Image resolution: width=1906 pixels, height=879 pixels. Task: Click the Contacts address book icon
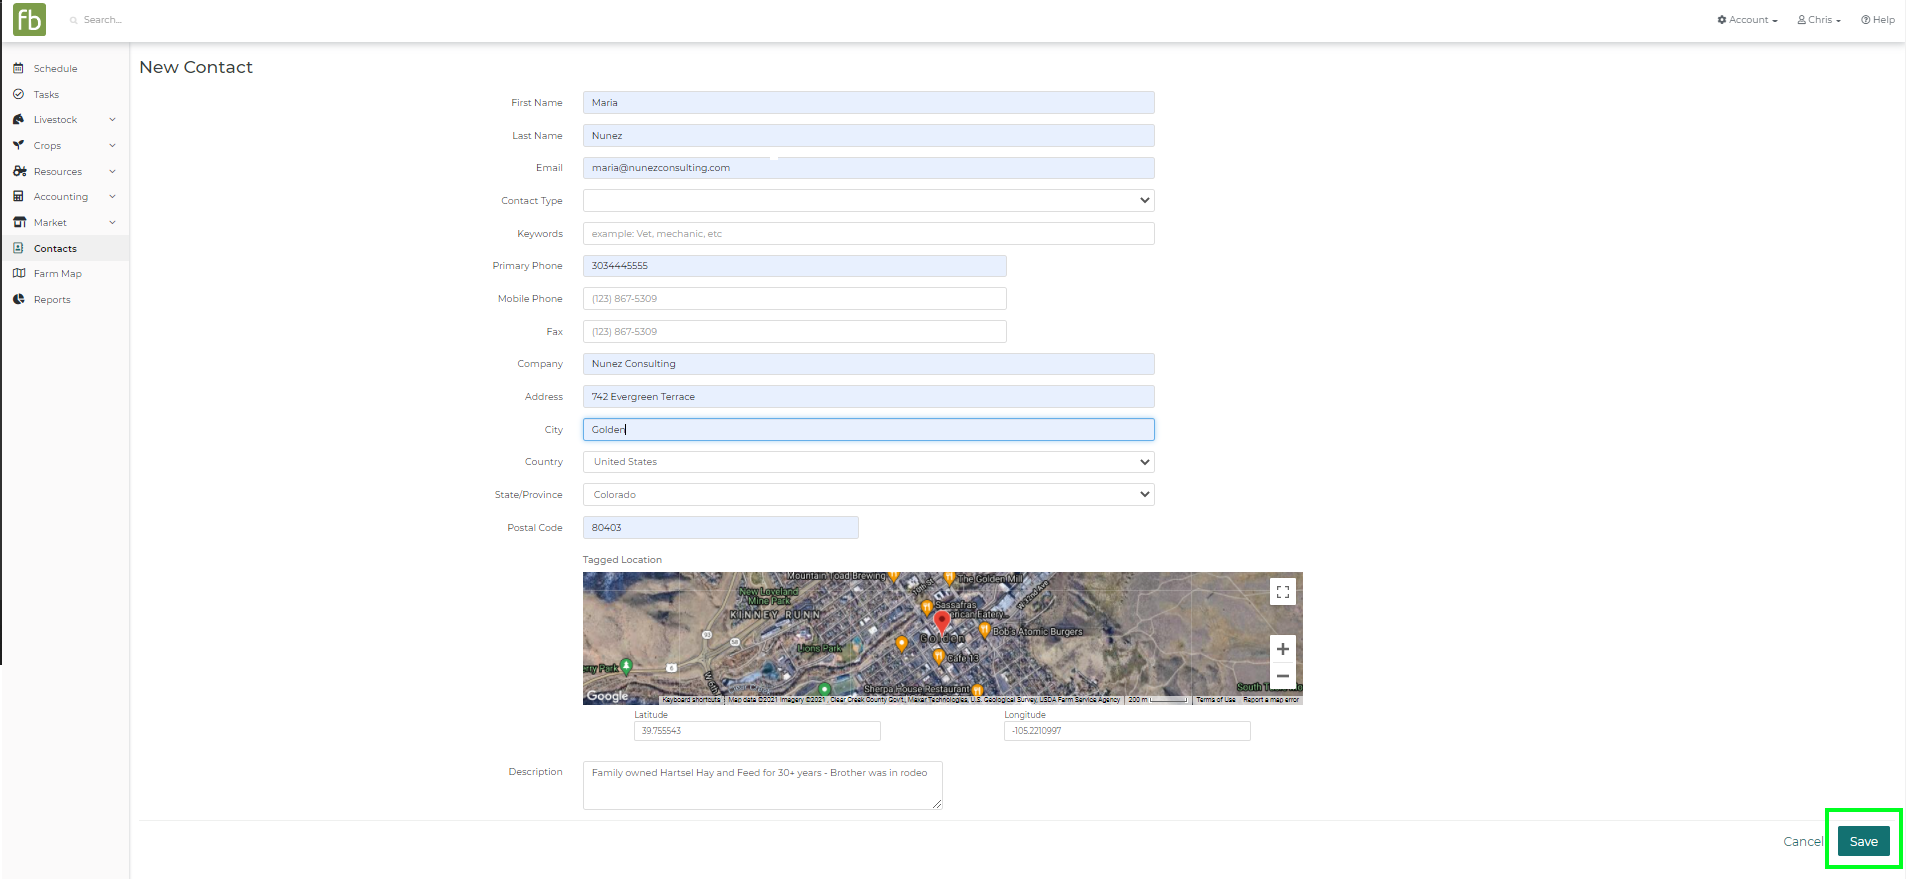point(18,248)
